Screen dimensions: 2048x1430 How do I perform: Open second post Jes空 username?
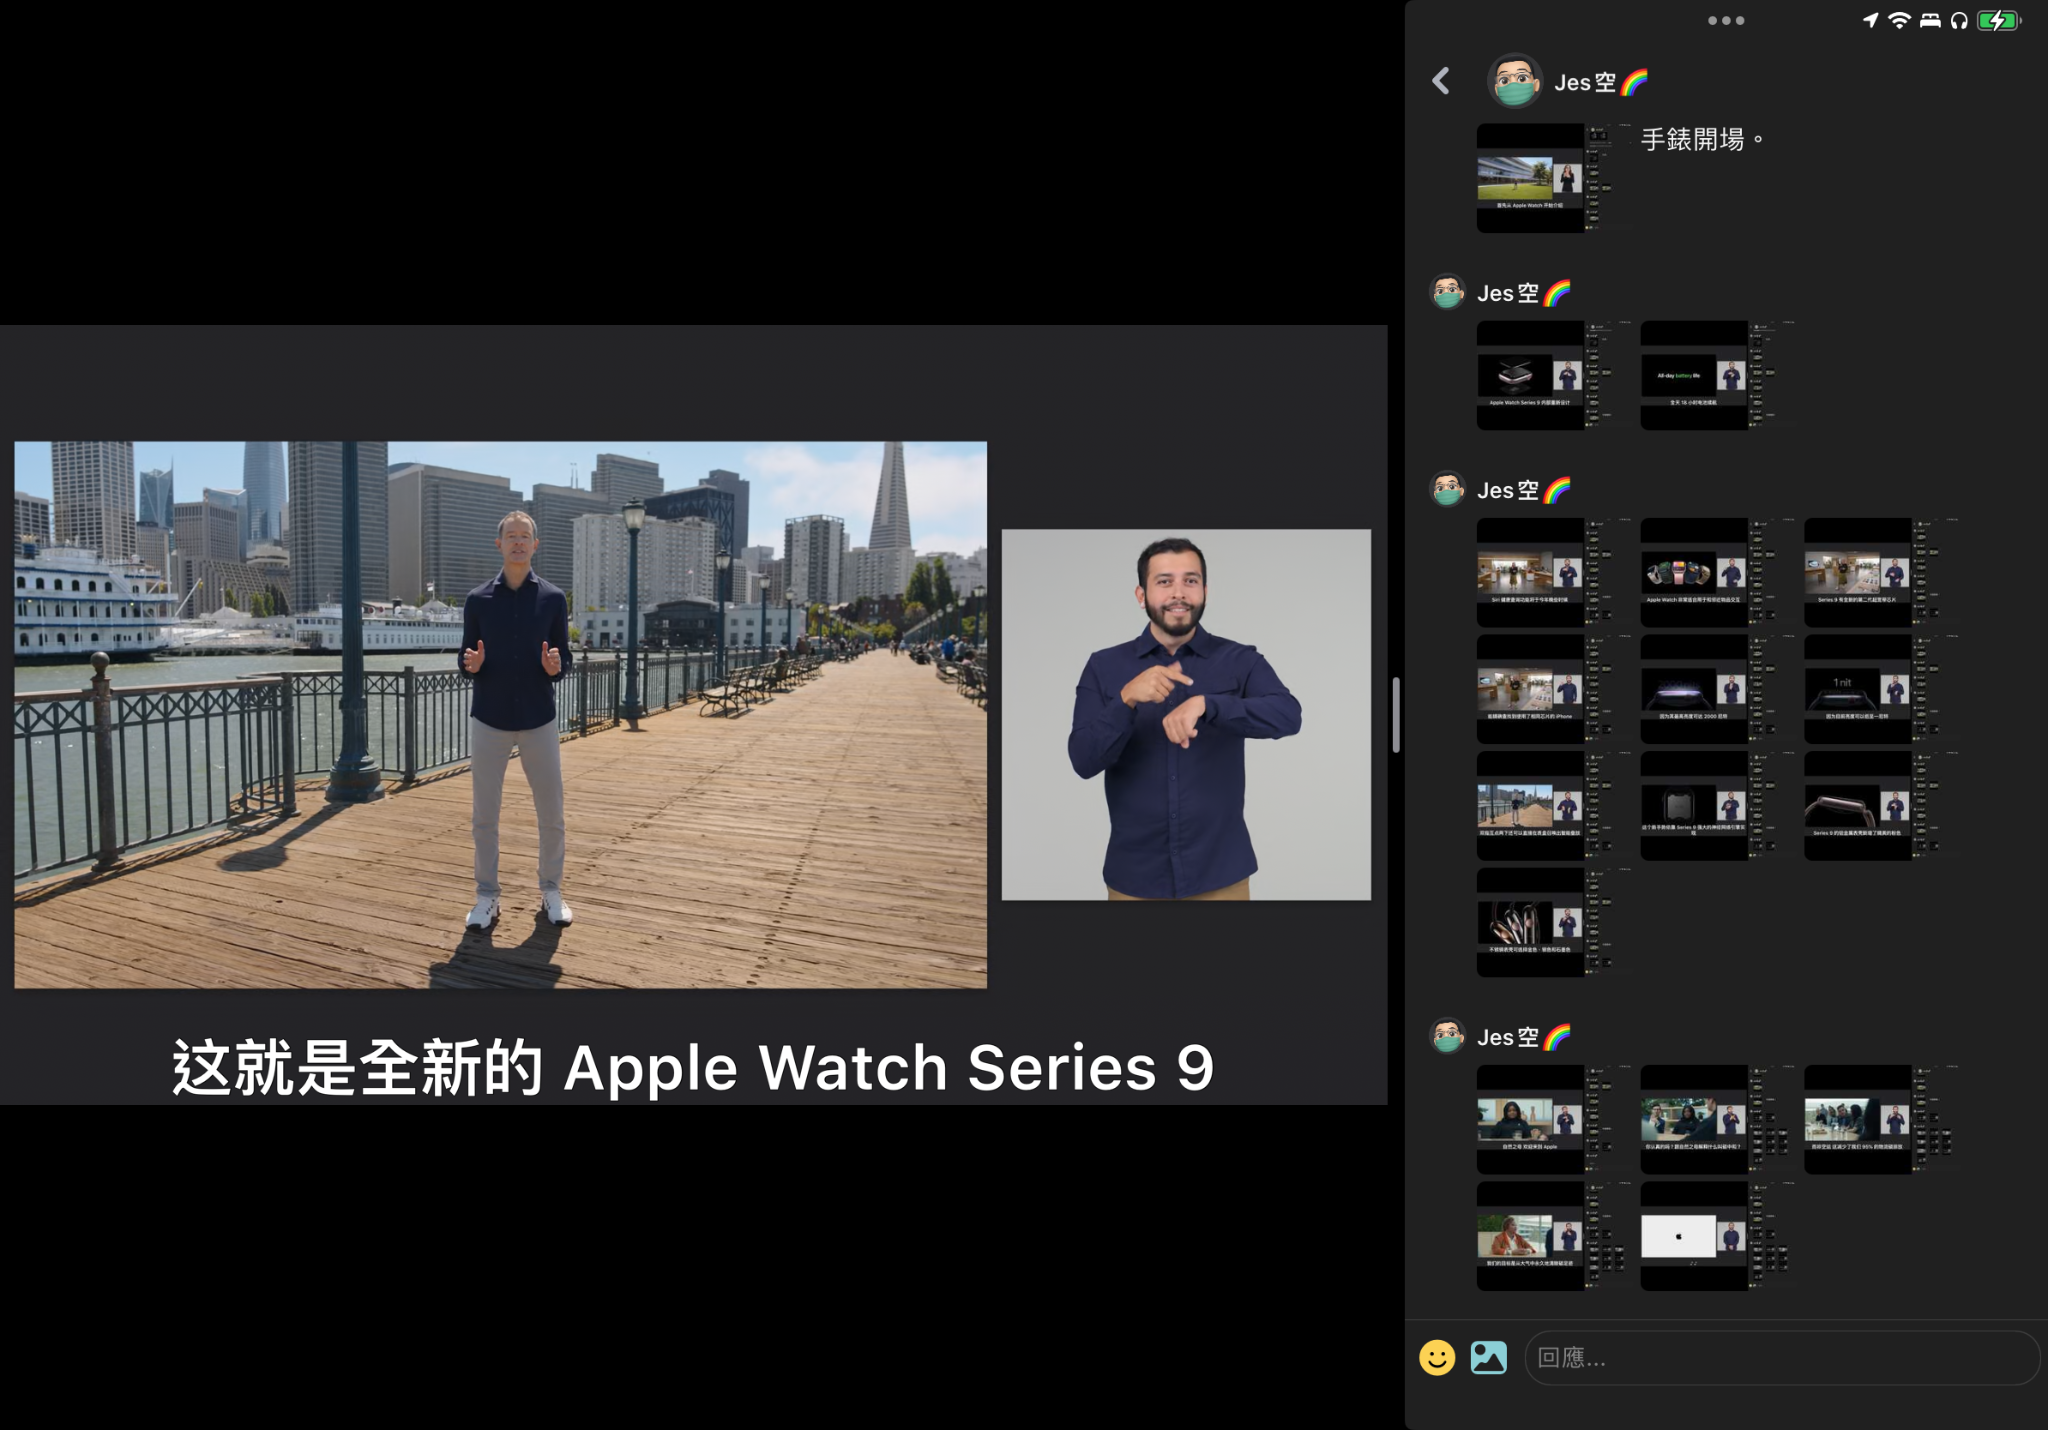pos(1524,293)
